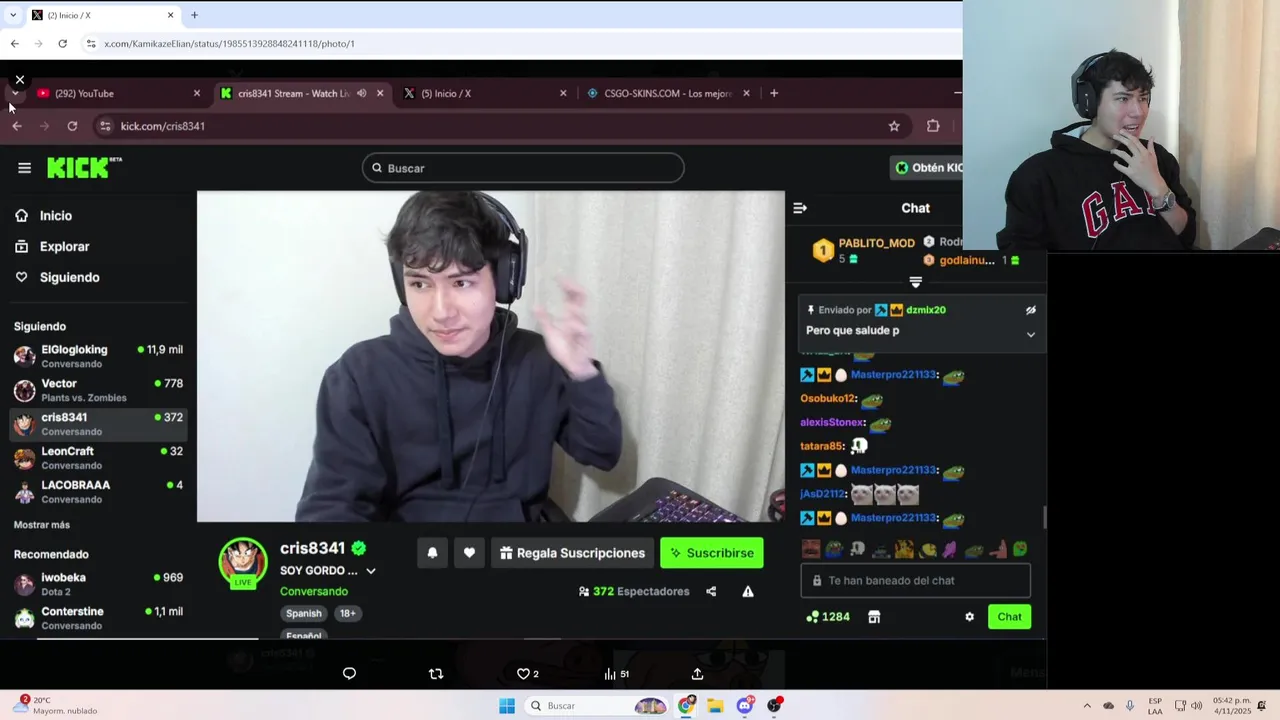Screen dimensions: 1280x720
Task: Expand the SOY GORDO stream title chevron
Action: (371, 571)
